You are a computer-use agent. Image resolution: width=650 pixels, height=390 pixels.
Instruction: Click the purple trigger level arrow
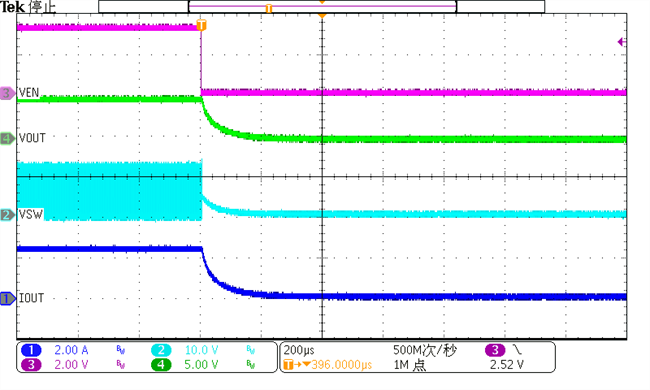621,42
